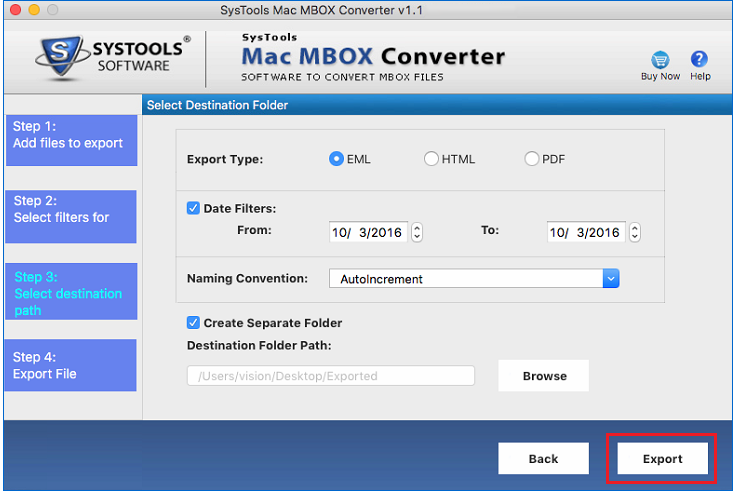The height and width of the screenshot is (491, 736).
Task: Click the Buy Now cart icon
Action: click(x=660, y=60)
